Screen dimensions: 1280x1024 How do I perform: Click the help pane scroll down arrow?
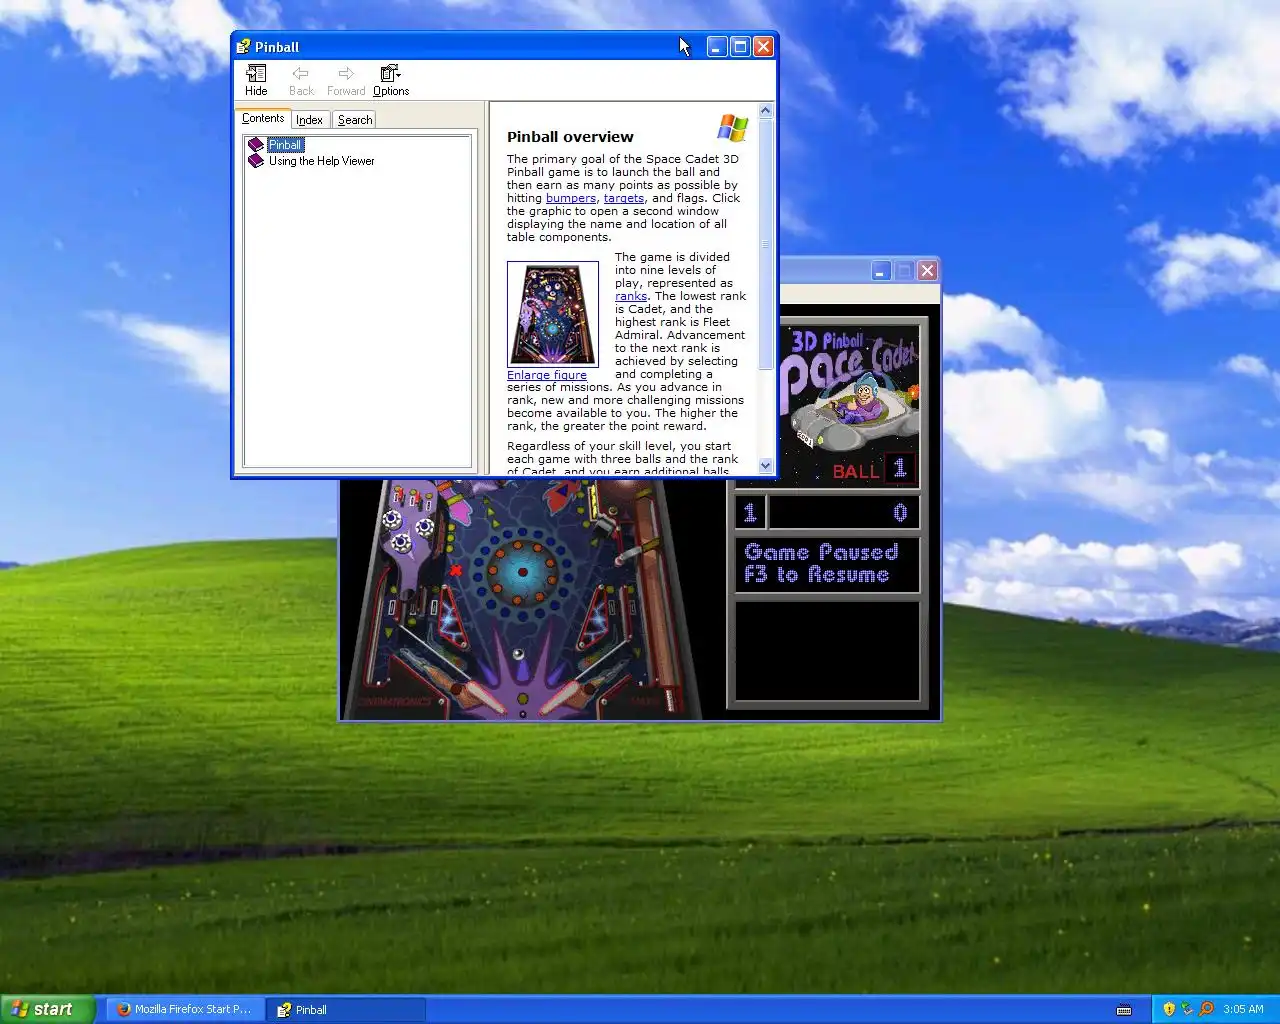(766, 465)
